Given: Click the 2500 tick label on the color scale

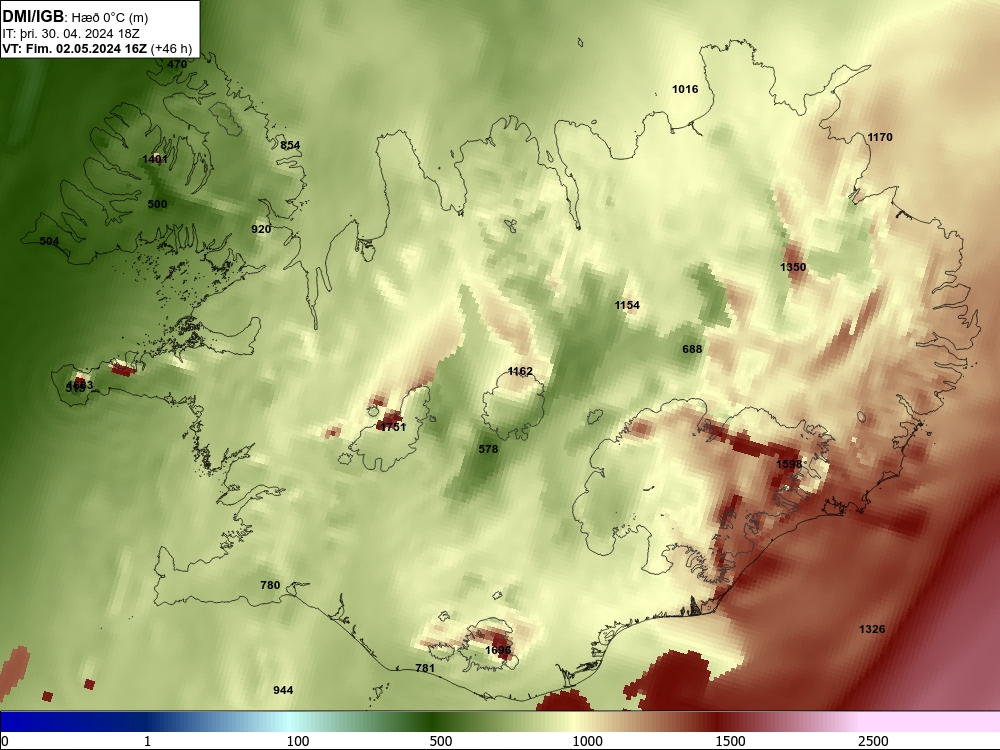Looking at the screenshot, I should click(x=873, y=741).
